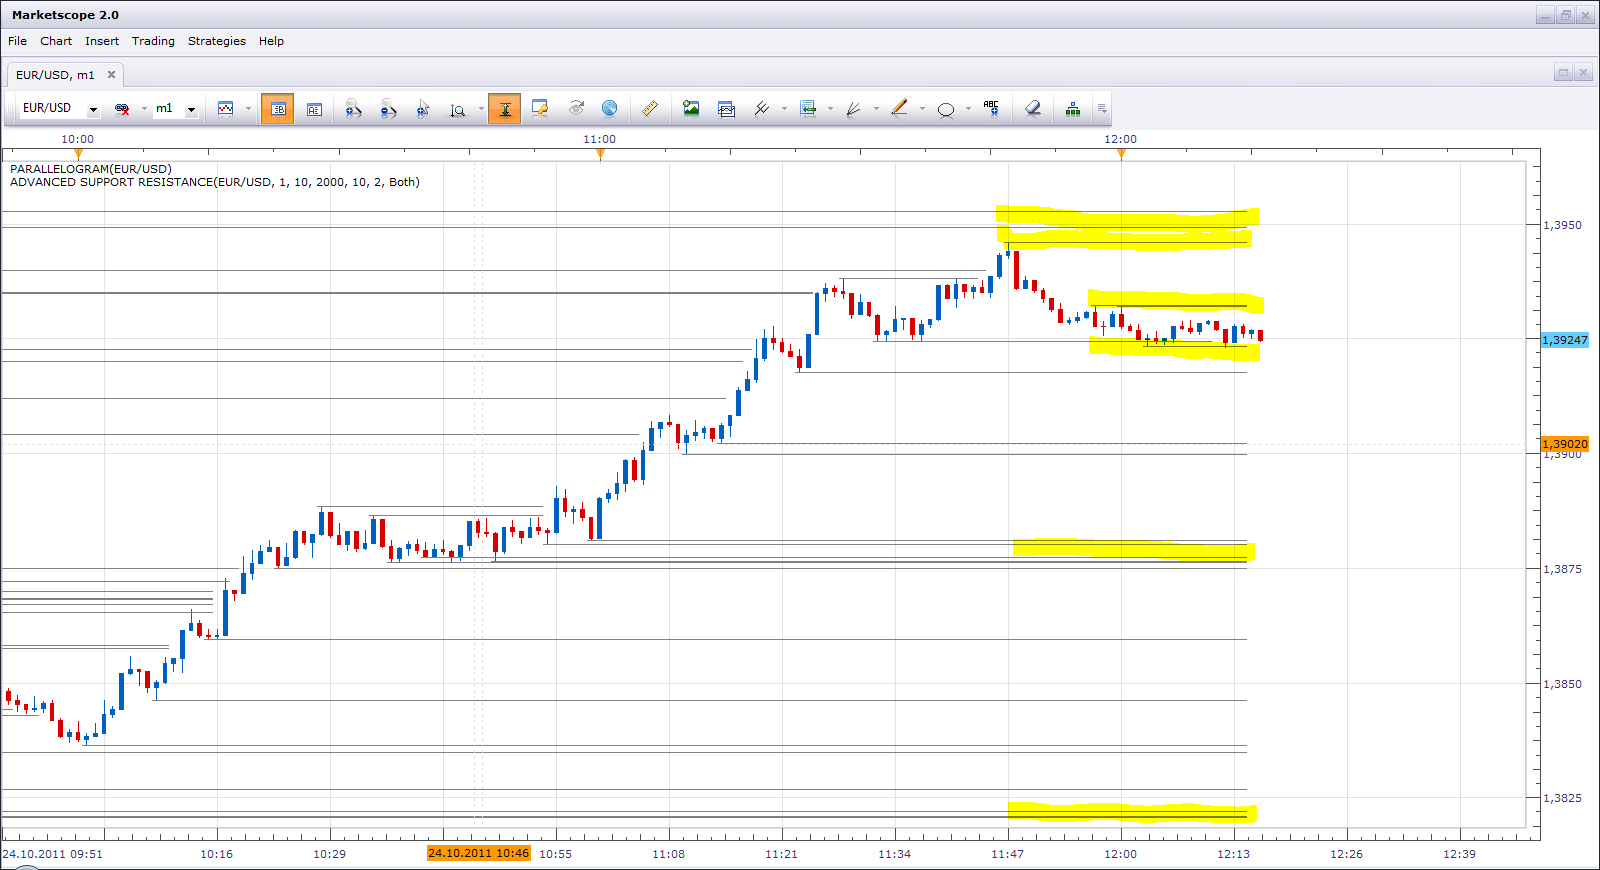The width and height of the screenshot is (1600, 870).
Task: Open line tool dropdown arrow
Action: 784,109
